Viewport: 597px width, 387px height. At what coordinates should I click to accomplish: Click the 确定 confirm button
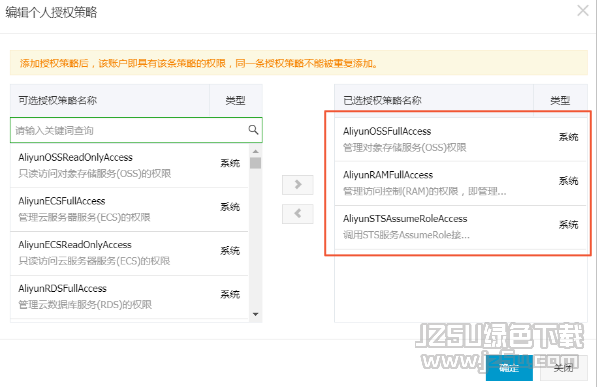[x=509, y=368]
